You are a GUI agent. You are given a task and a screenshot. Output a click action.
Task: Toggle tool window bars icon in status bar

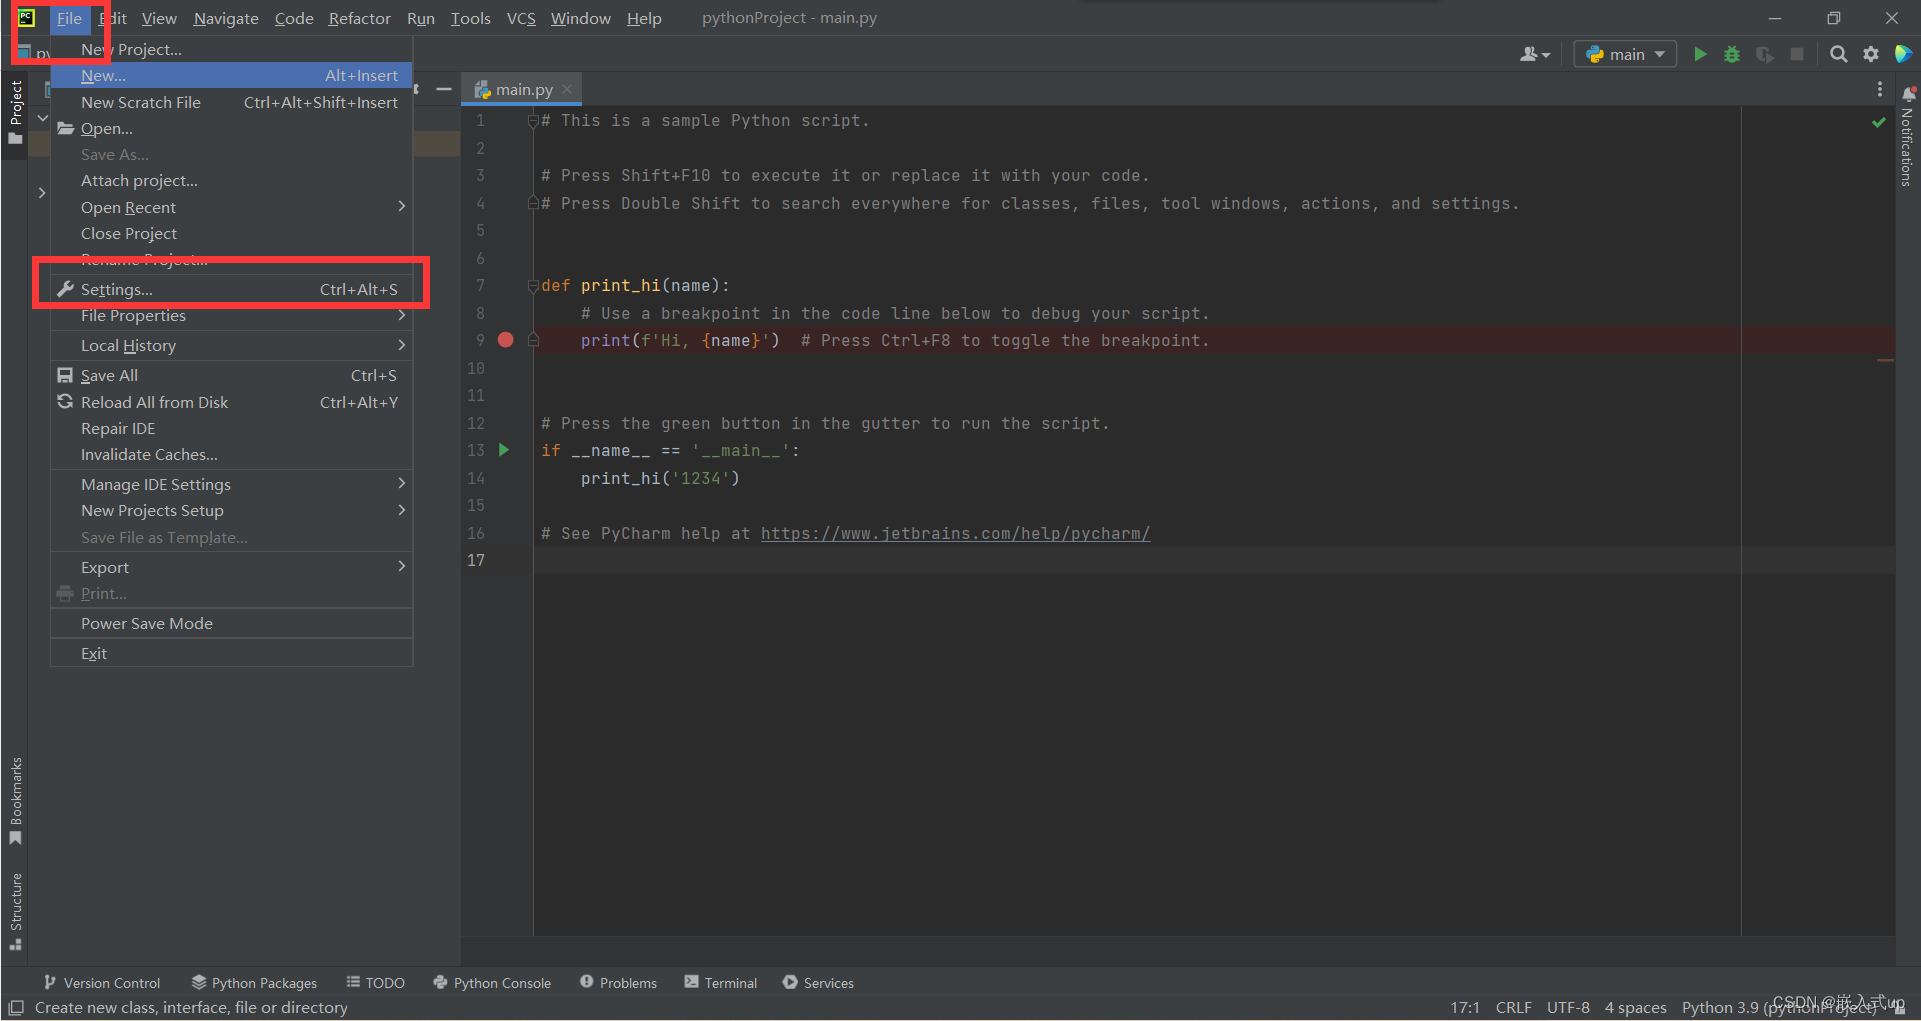point(16,1007)
